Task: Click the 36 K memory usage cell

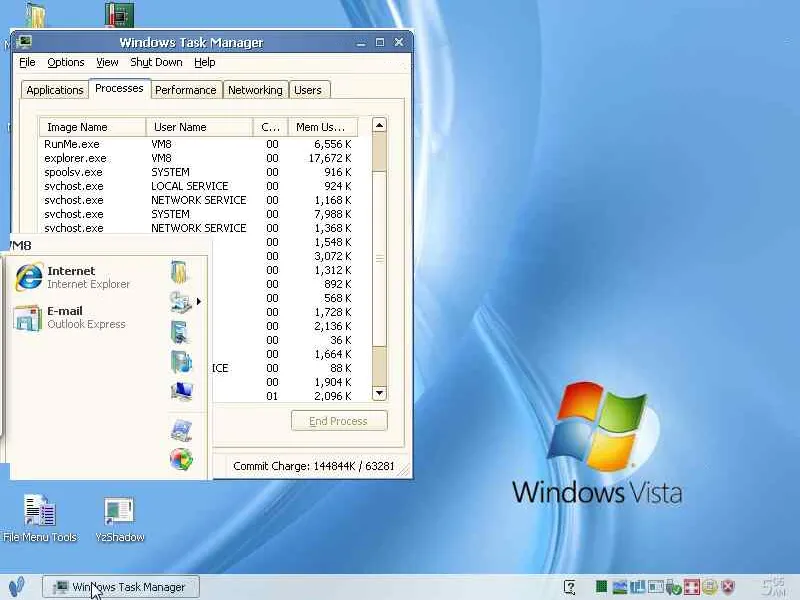Action: tap(340, 340)
